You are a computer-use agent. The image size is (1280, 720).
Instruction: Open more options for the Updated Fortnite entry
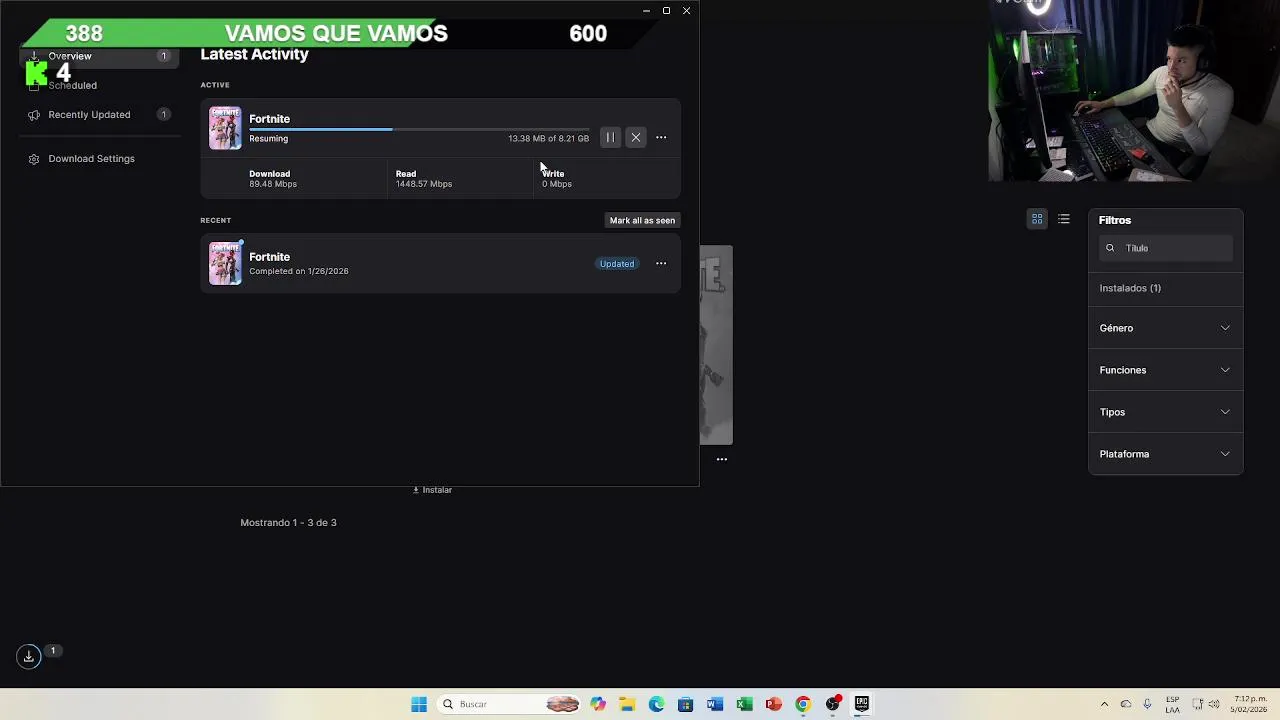pyautogui.click(x=661, y=263)
